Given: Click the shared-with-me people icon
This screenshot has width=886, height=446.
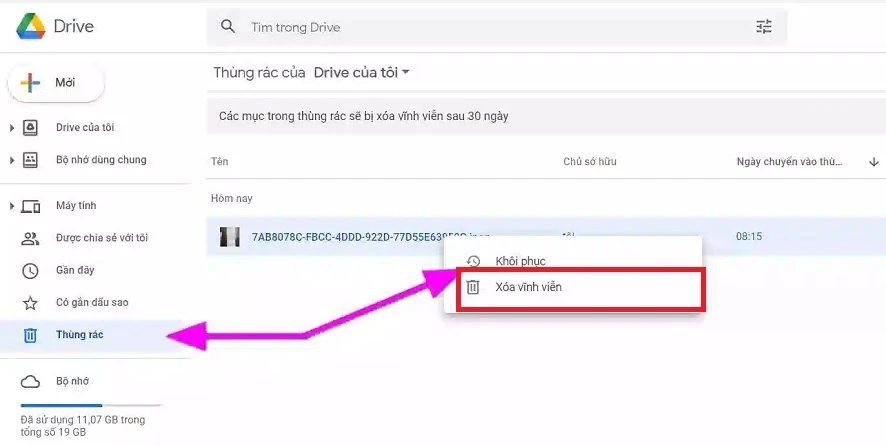Looking at the screenshot, I should coord(30,239).
